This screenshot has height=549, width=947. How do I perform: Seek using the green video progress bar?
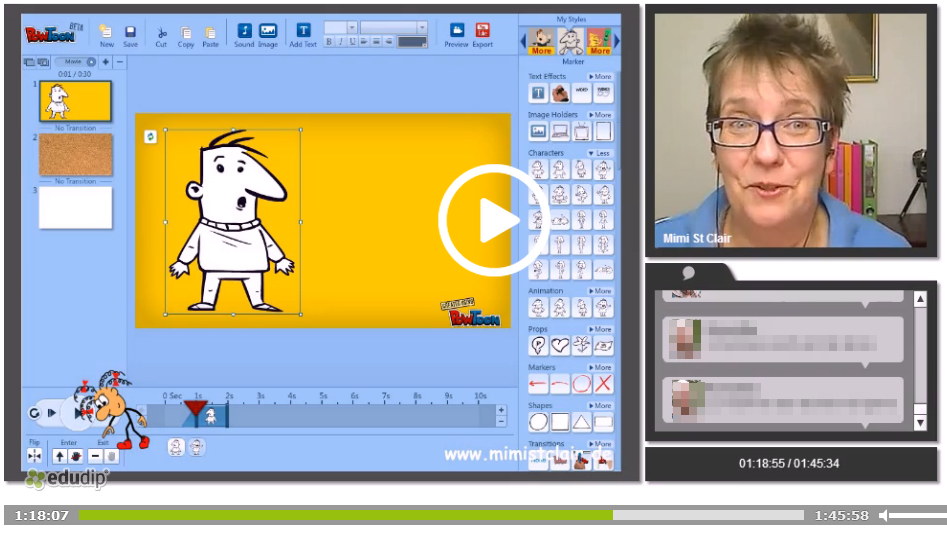tap(441, 515)
